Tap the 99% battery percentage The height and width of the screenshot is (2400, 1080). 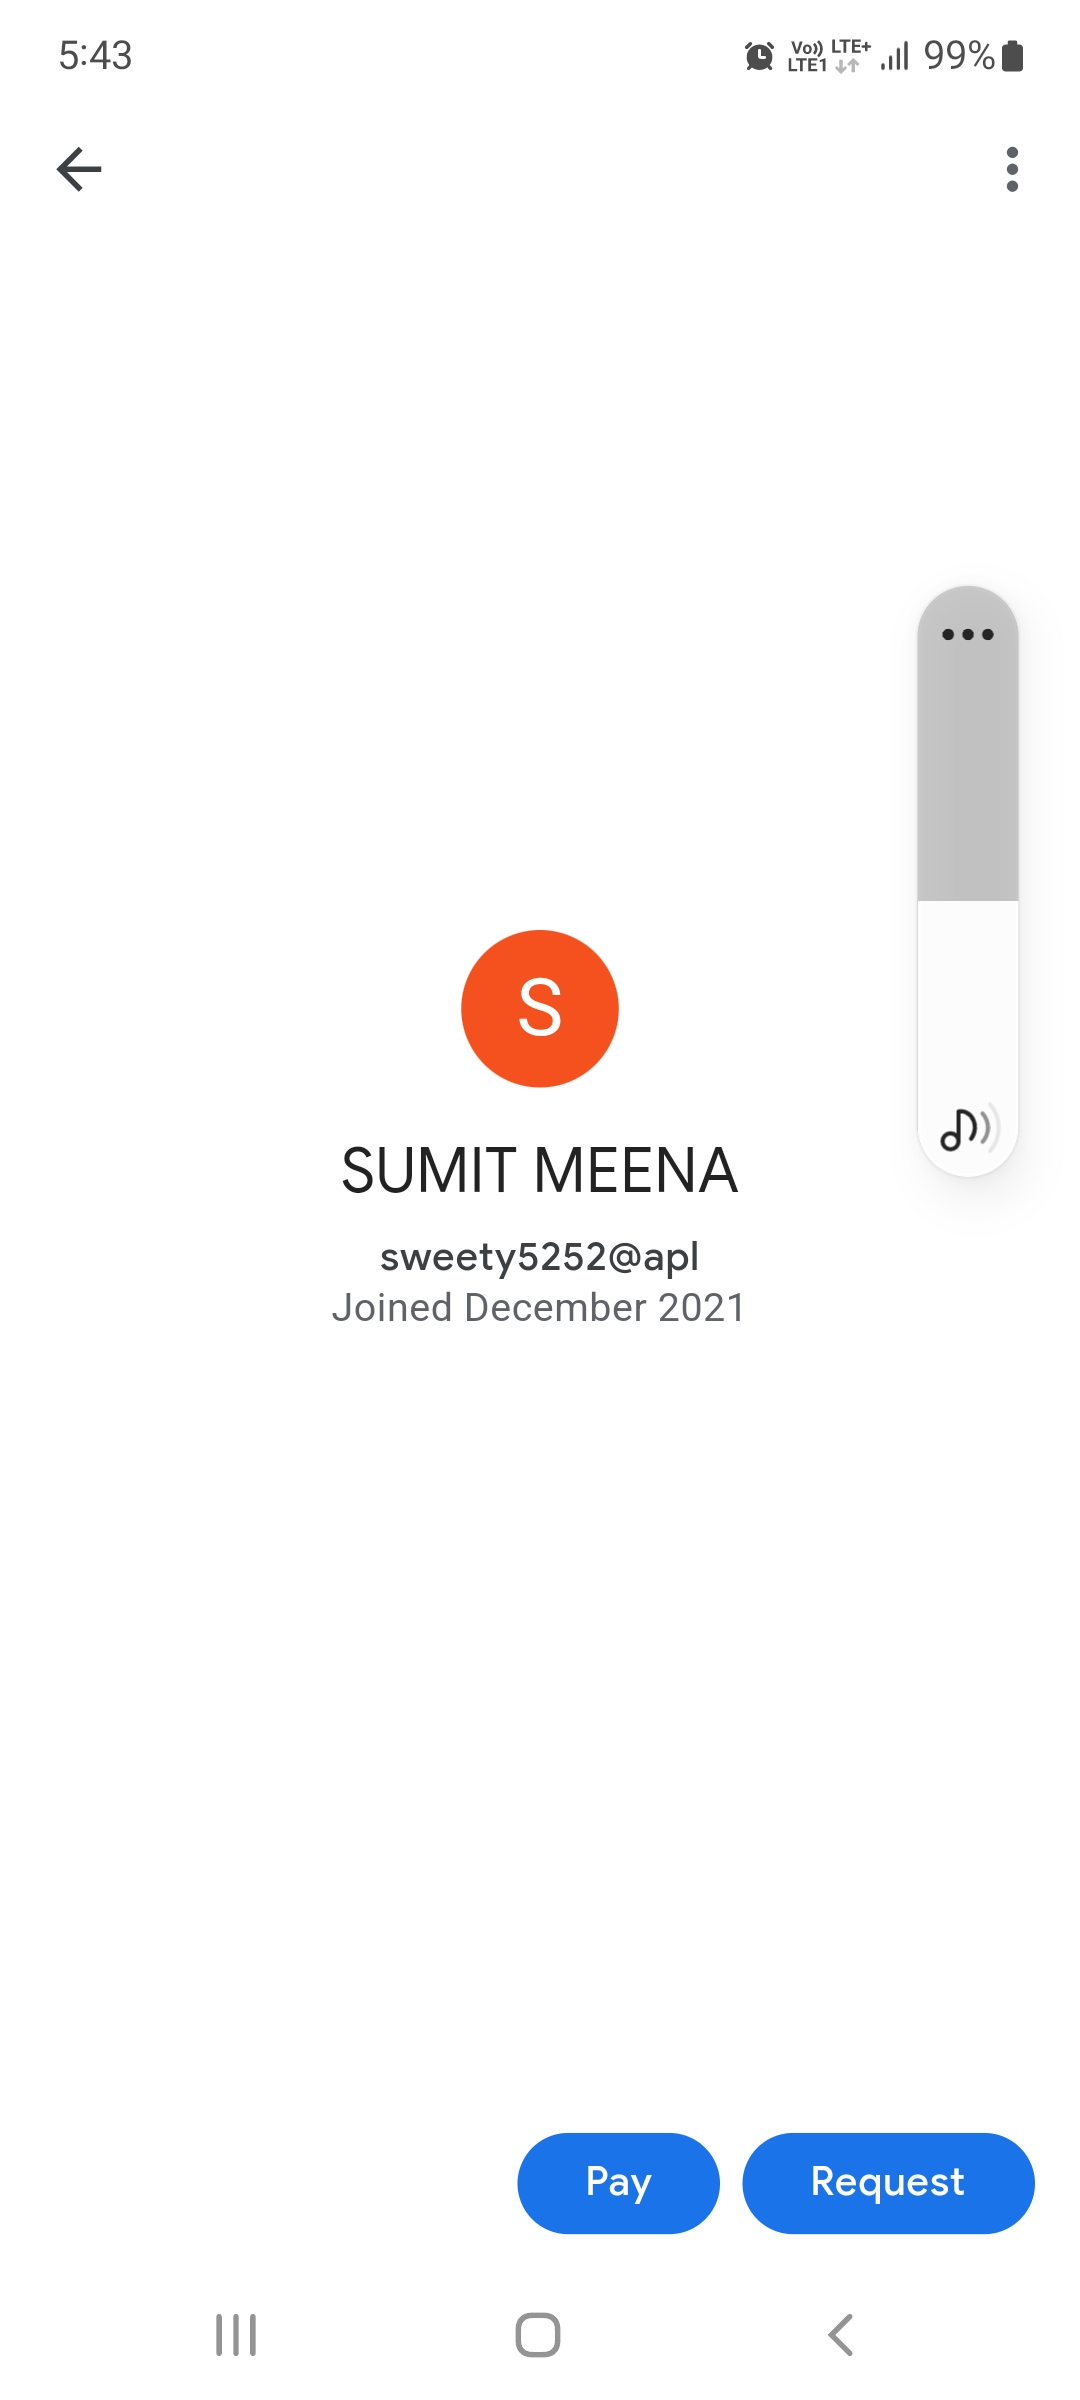pyautogui.click(x=958, y=56)
